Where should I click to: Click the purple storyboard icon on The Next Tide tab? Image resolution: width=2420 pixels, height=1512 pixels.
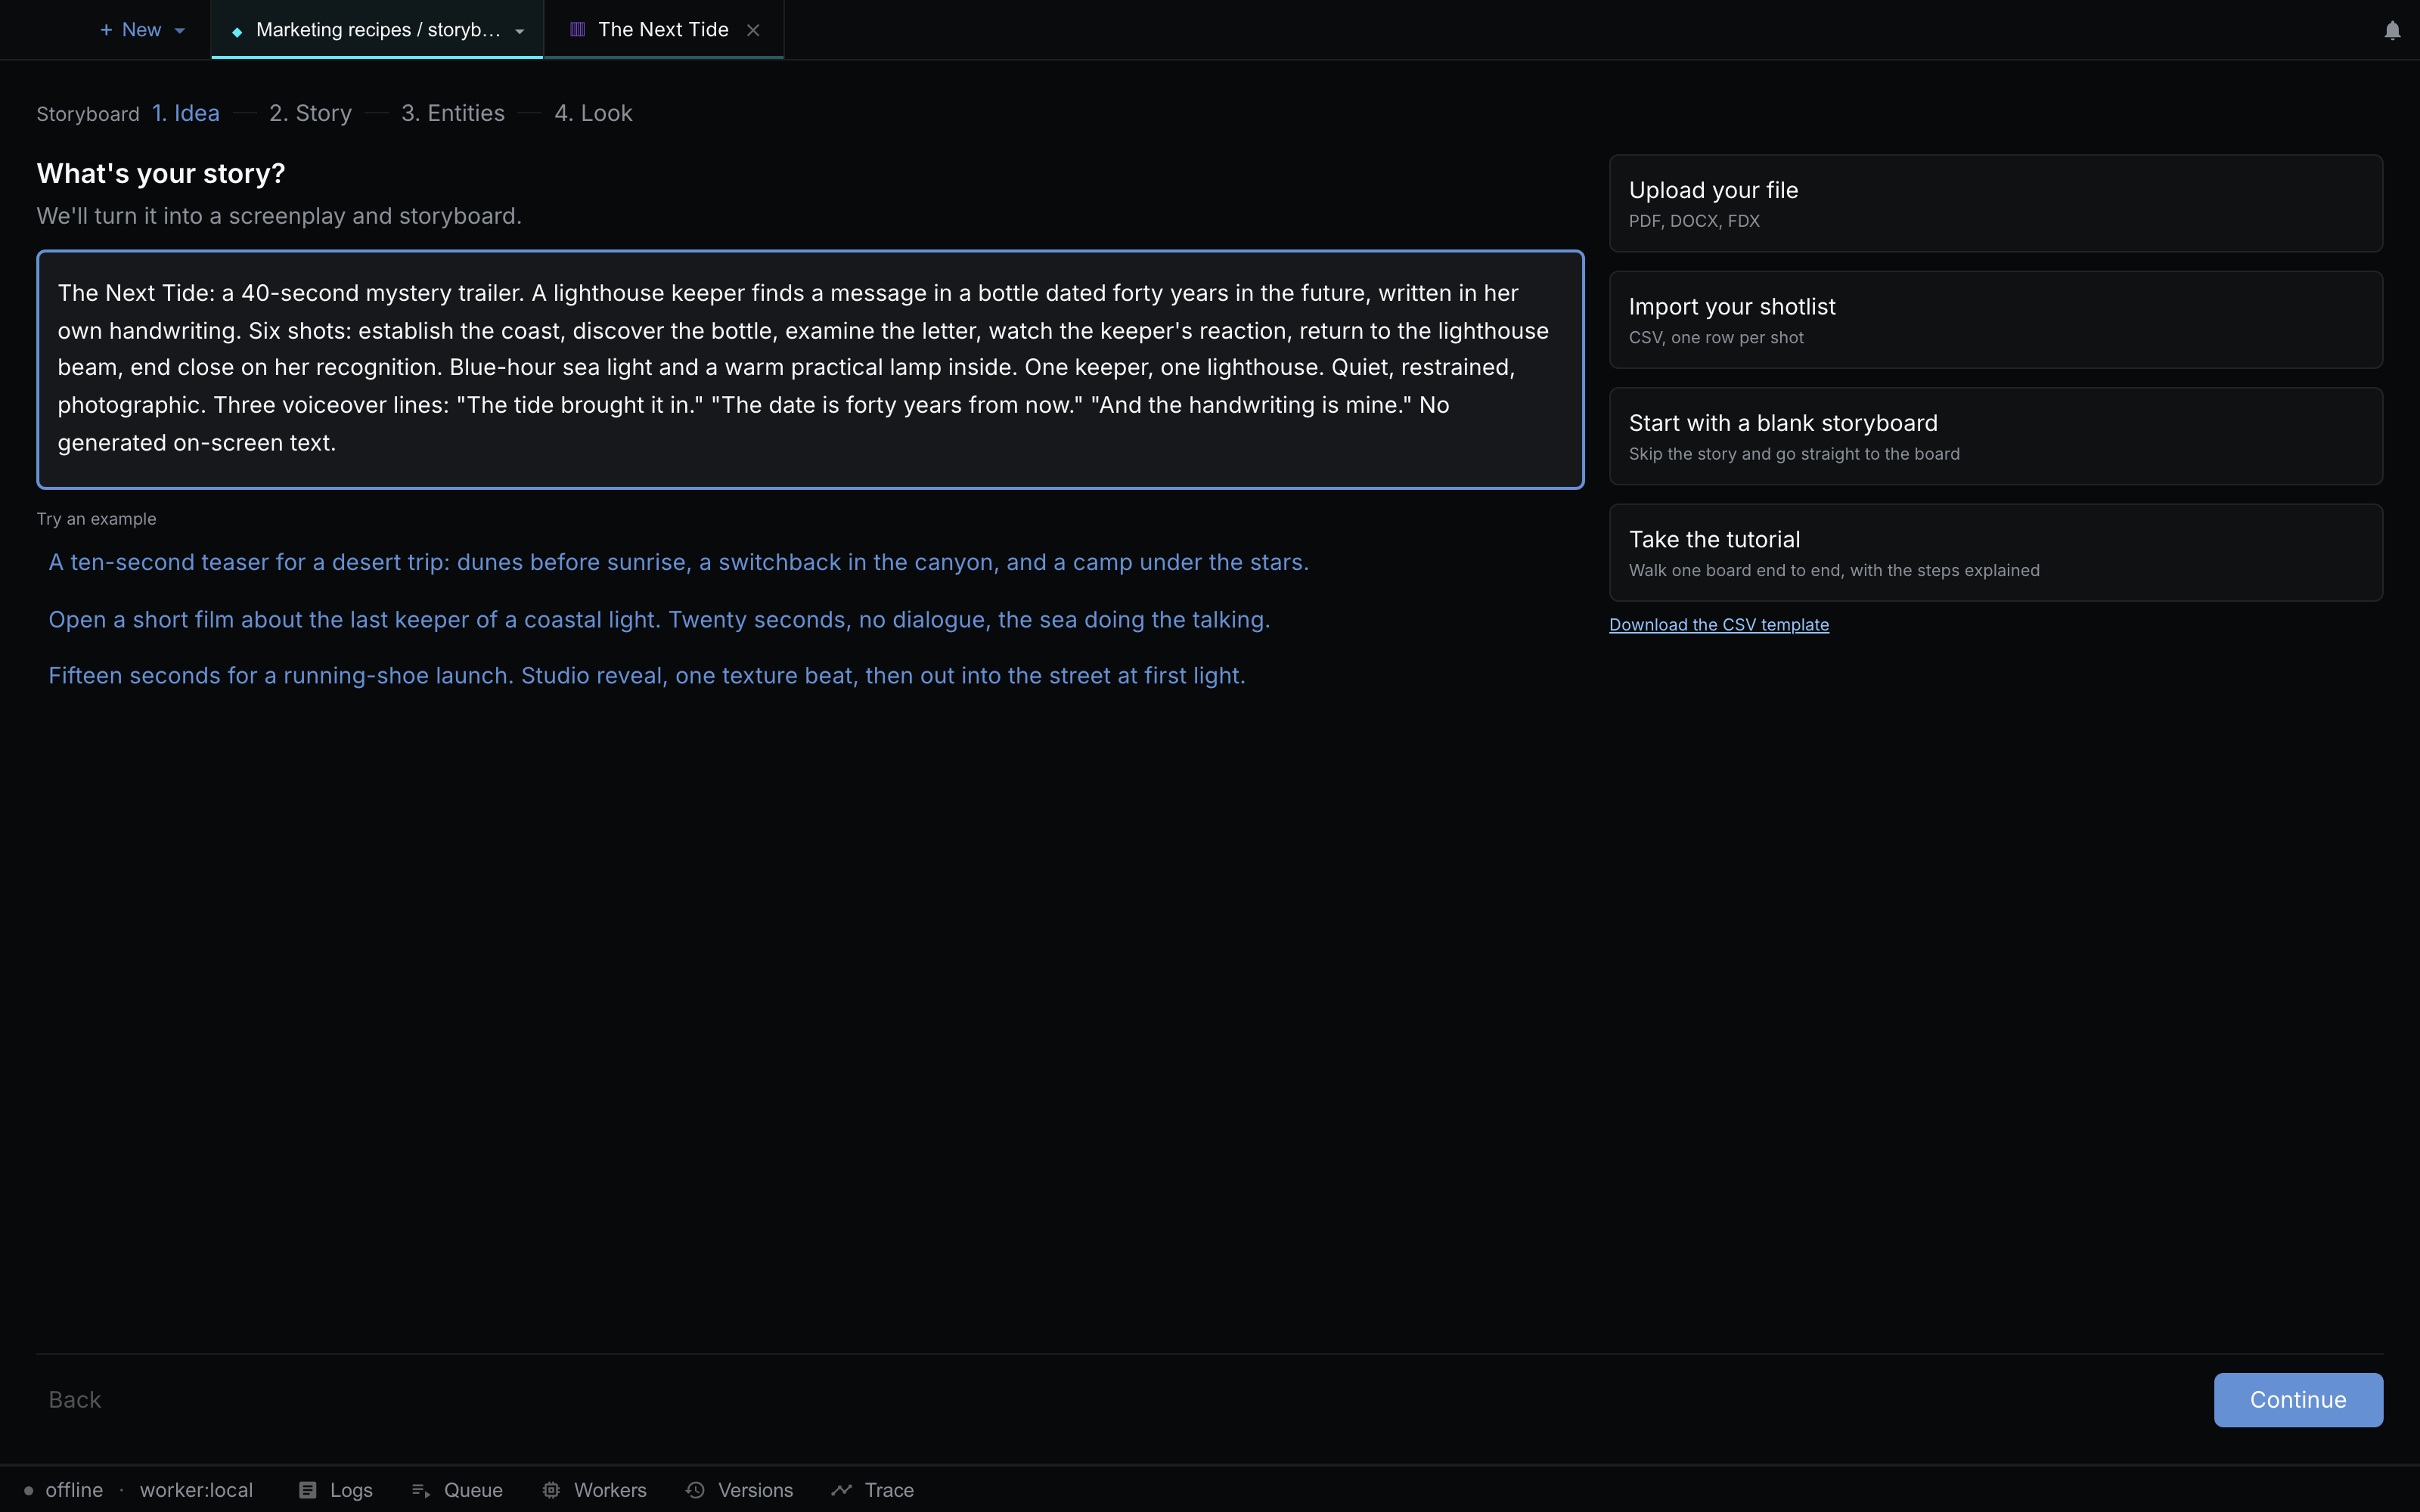(x=577, y=30)
